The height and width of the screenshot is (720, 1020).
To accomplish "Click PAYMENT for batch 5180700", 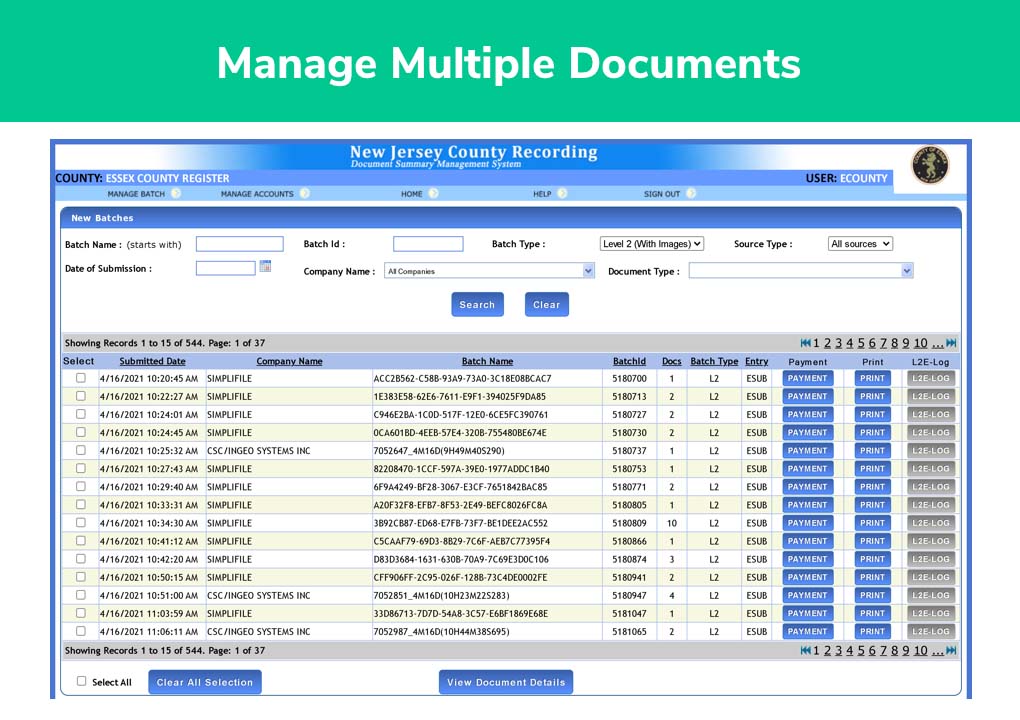I will coord(807,379).
